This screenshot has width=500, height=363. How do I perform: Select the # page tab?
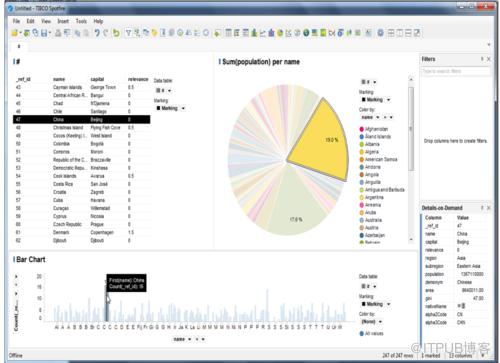click(19, 47)
